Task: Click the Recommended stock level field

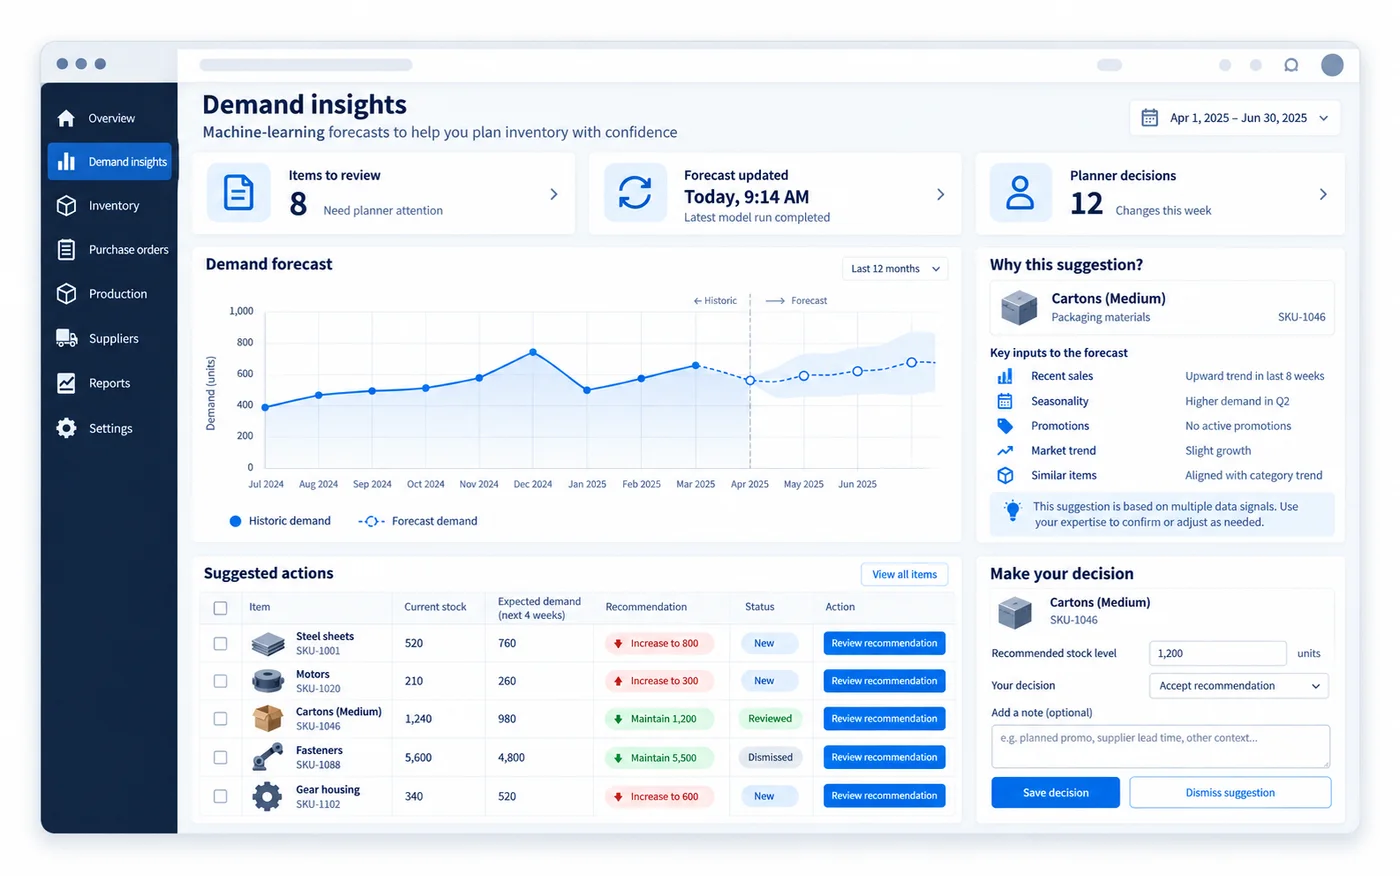Action: pyautogui.click(x=1218, y=654)
